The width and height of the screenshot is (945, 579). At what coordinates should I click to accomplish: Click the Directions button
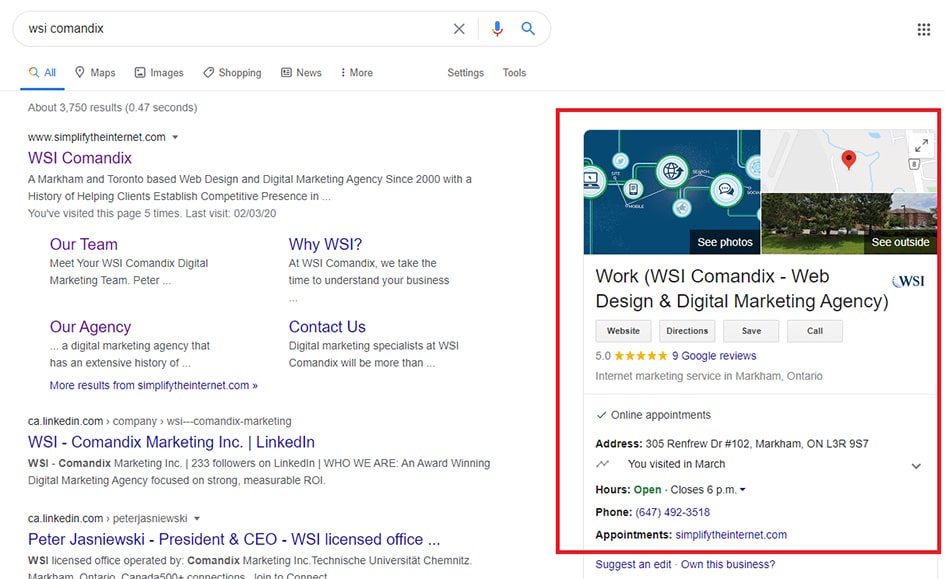tap(687, 331)
